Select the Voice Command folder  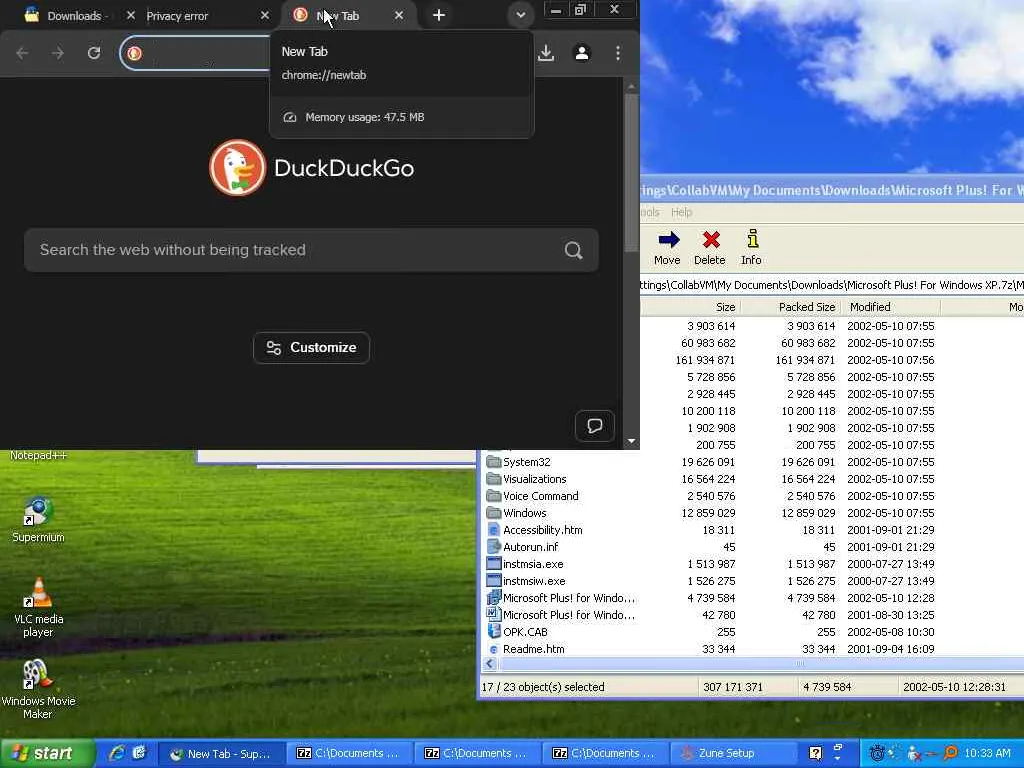[x=540, y=496]
